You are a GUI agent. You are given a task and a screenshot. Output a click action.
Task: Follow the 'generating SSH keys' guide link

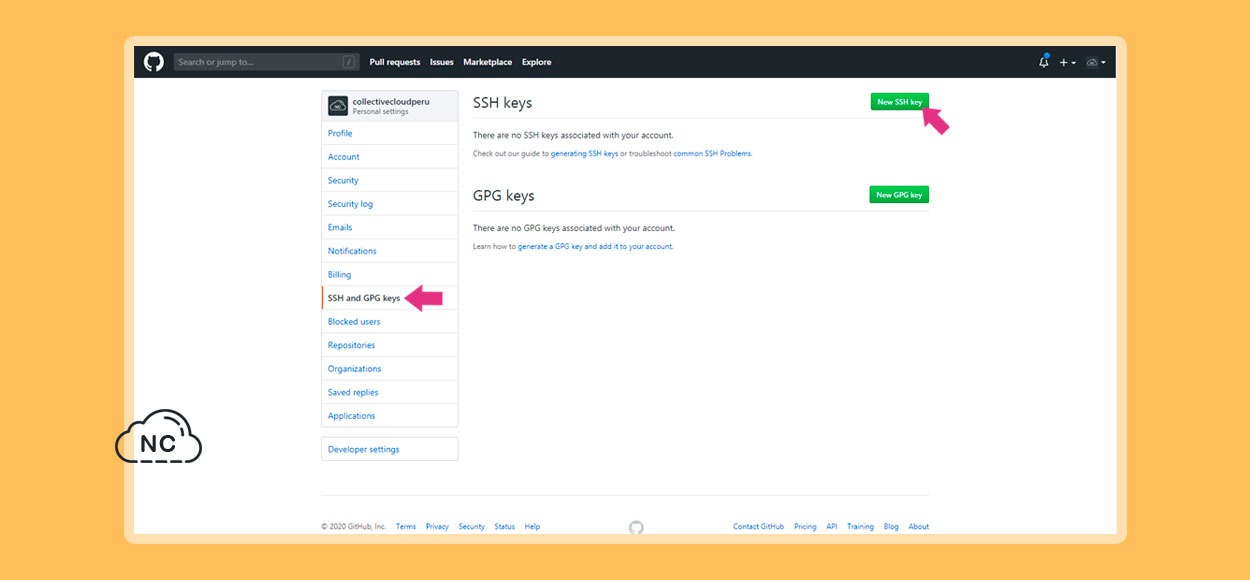click(584, 154)
